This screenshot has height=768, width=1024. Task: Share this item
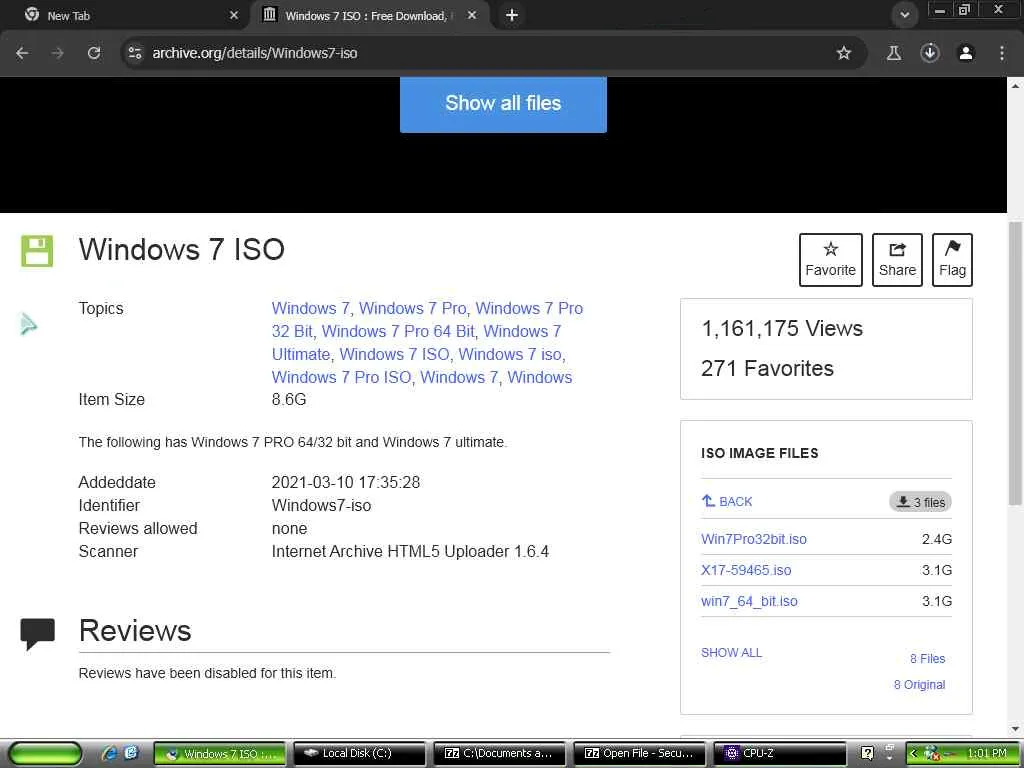[897, 260]
